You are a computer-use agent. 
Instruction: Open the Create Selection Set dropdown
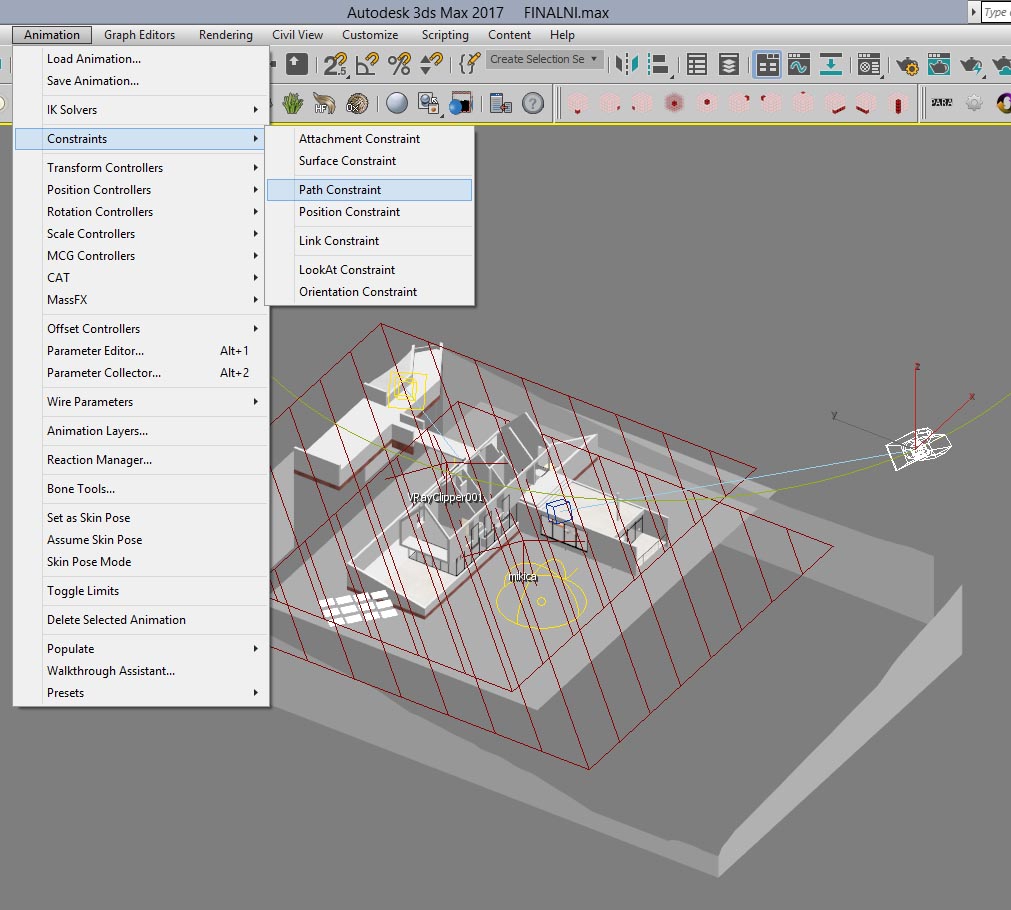545,59
